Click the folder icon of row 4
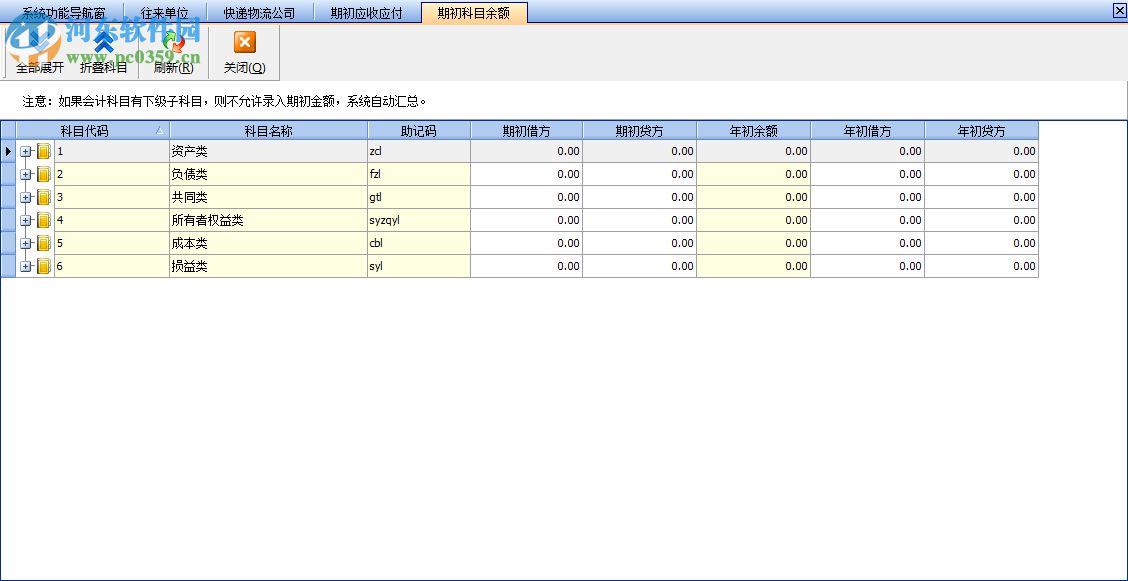 click(45, 221)
